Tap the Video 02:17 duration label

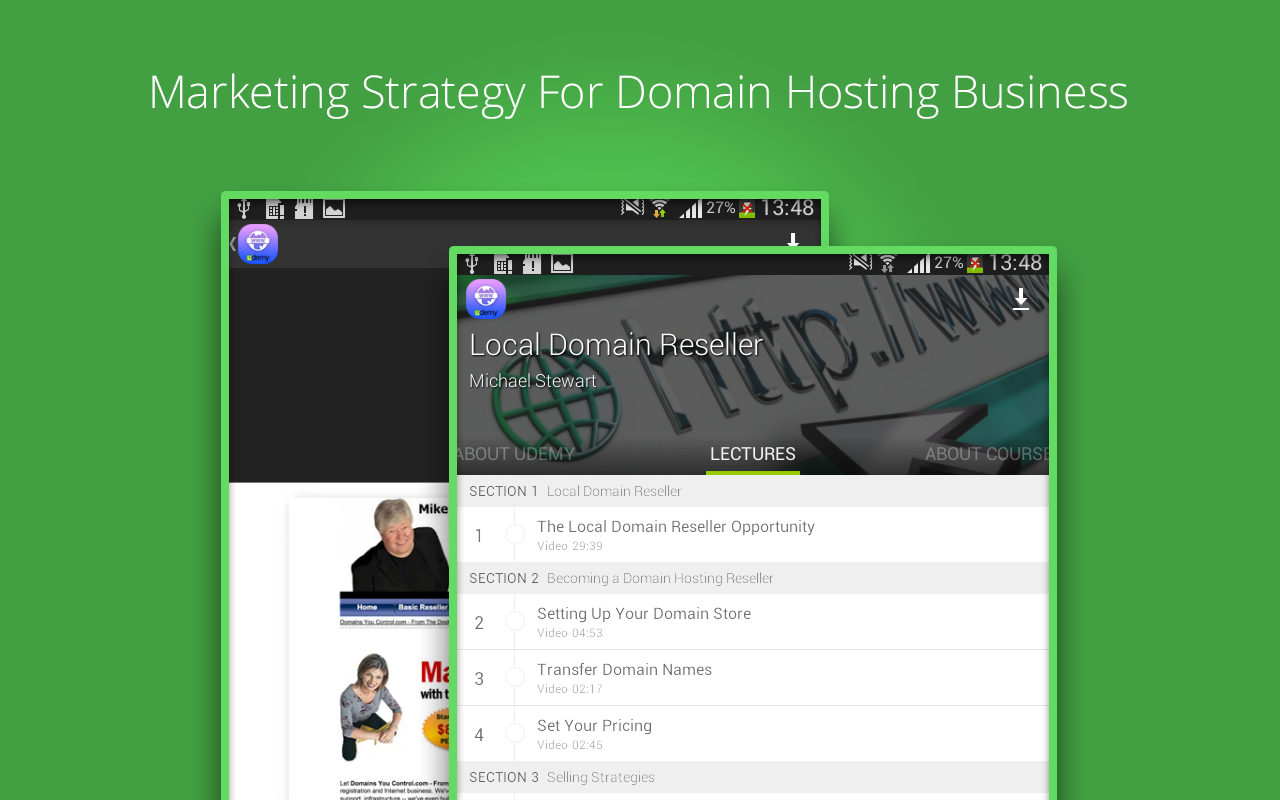coord(570,689)
